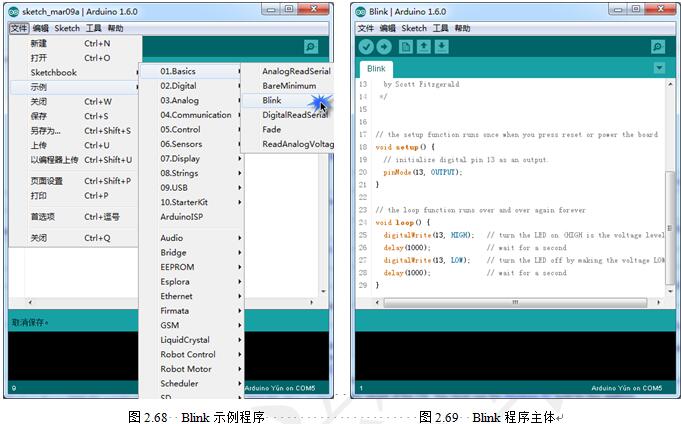Image resolution: width=681 pixels, height=424 pixels.
Task: Choose 页面设置 menu entry
Action: (x=75, y=181)
